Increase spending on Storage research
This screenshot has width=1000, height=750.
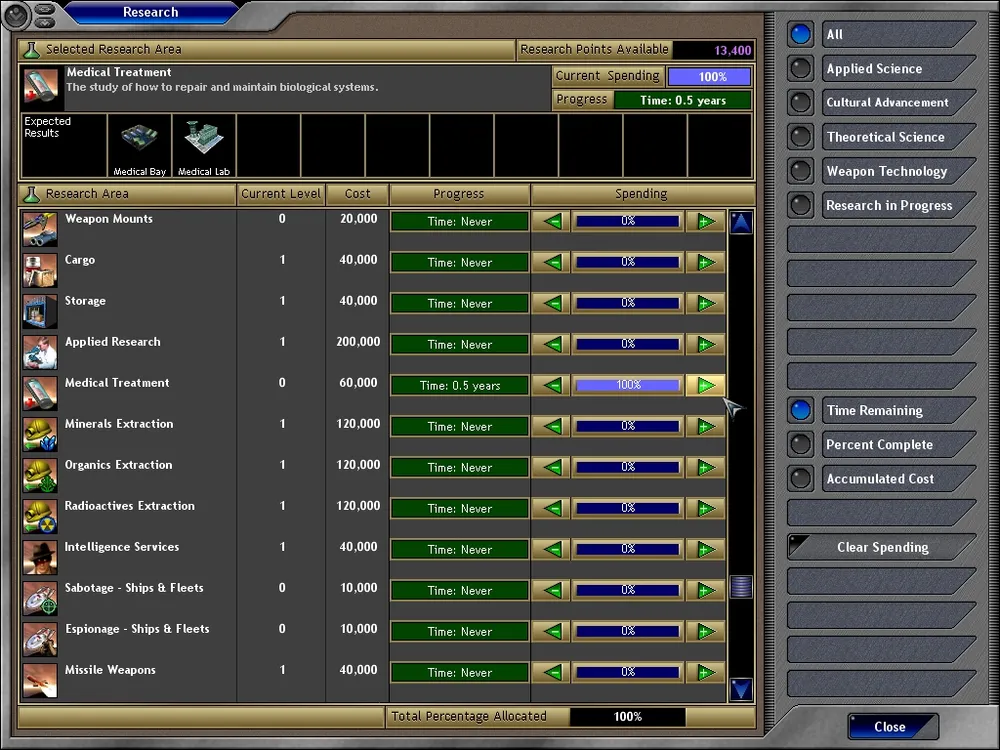coord(706,304)
